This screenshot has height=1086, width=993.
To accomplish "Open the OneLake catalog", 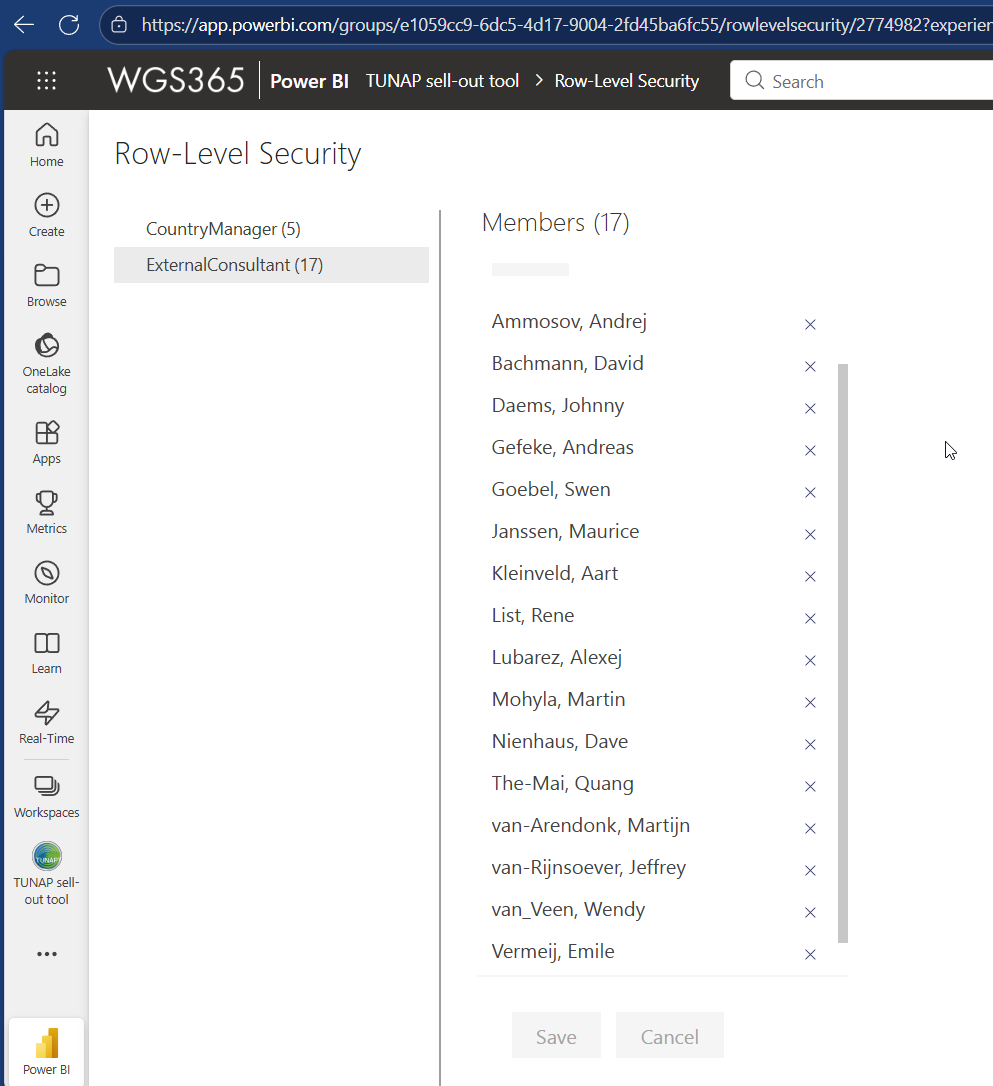I will click(46, 364).
